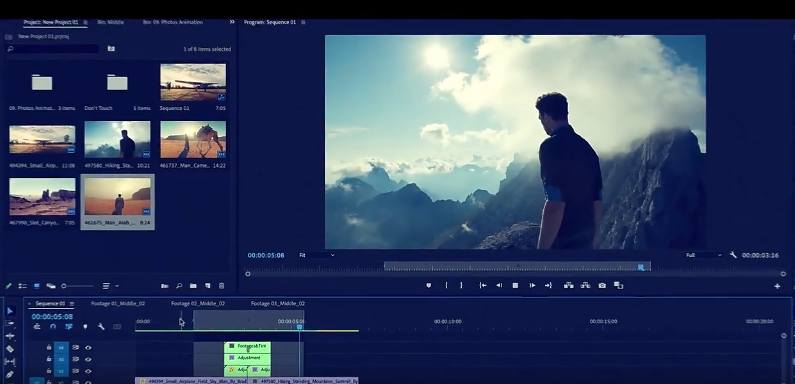This screenshot has height=384, width=795.
Task: Adjust the Project panel thumbnail zoom slider
Action: click(x=77, y=286)
